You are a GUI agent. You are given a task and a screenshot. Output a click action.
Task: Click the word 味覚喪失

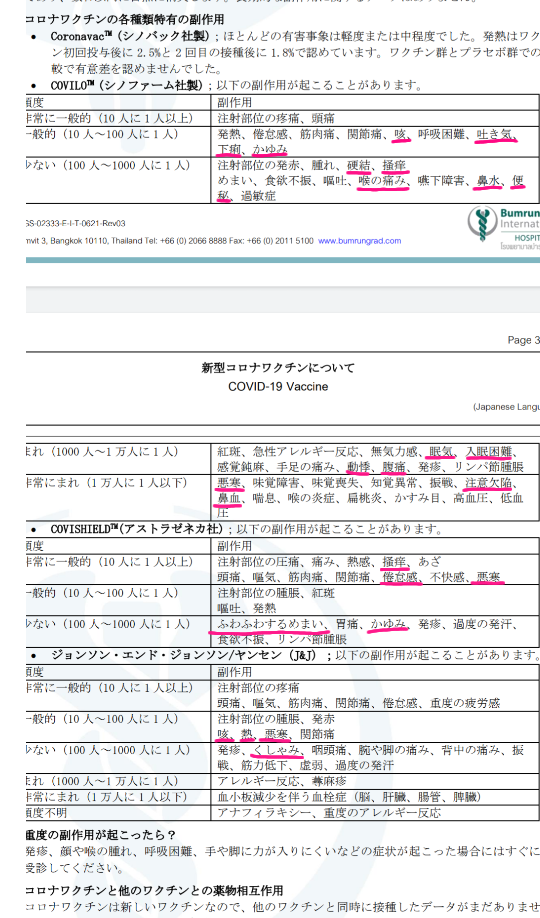point(335,483)
